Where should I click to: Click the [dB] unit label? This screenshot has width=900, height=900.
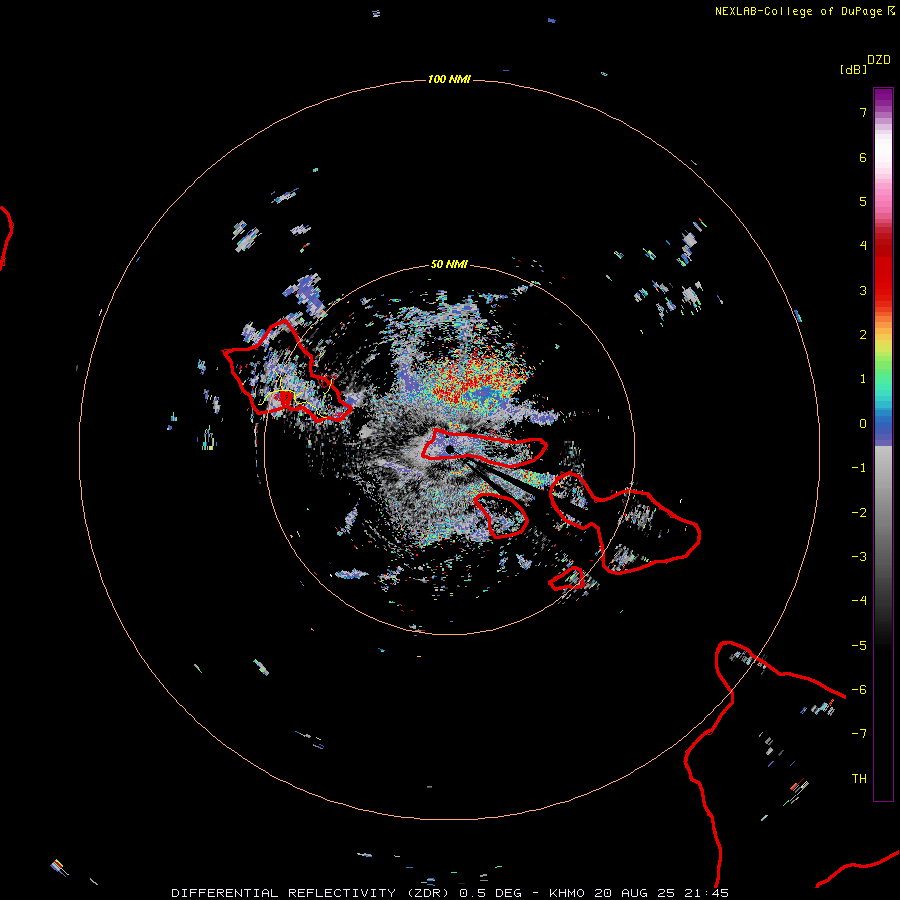[853, 69]
